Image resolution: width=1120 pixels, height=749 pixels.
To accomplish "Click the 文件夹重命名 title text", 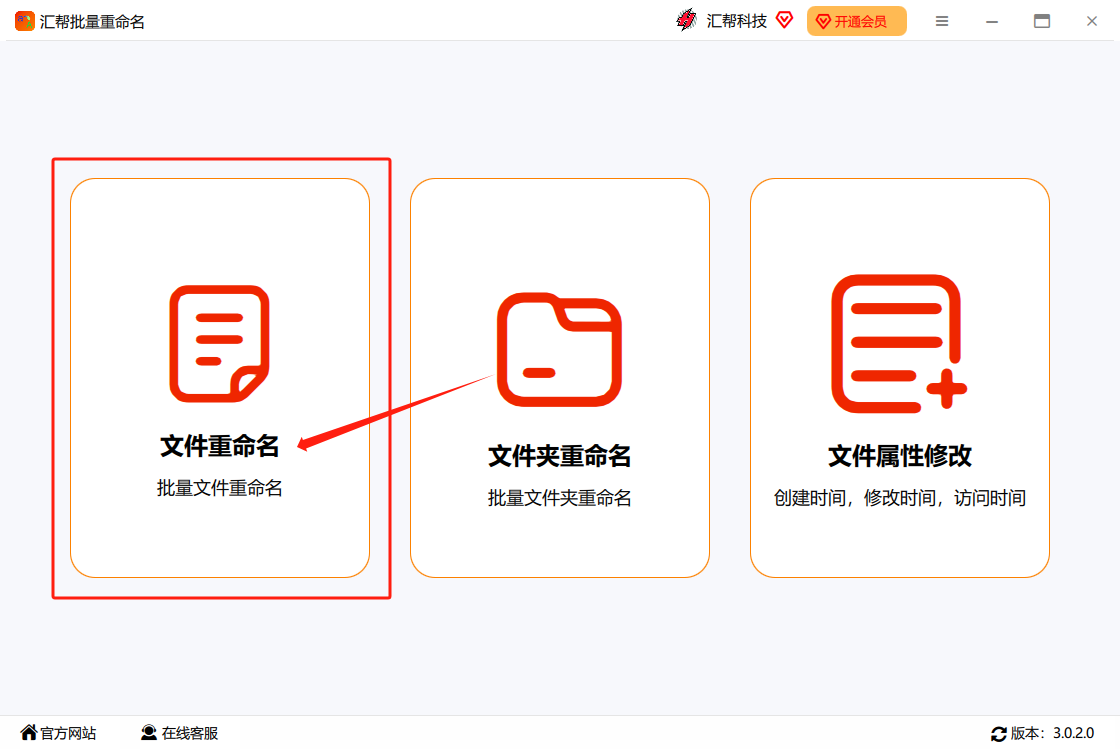I will pos(559,456).
